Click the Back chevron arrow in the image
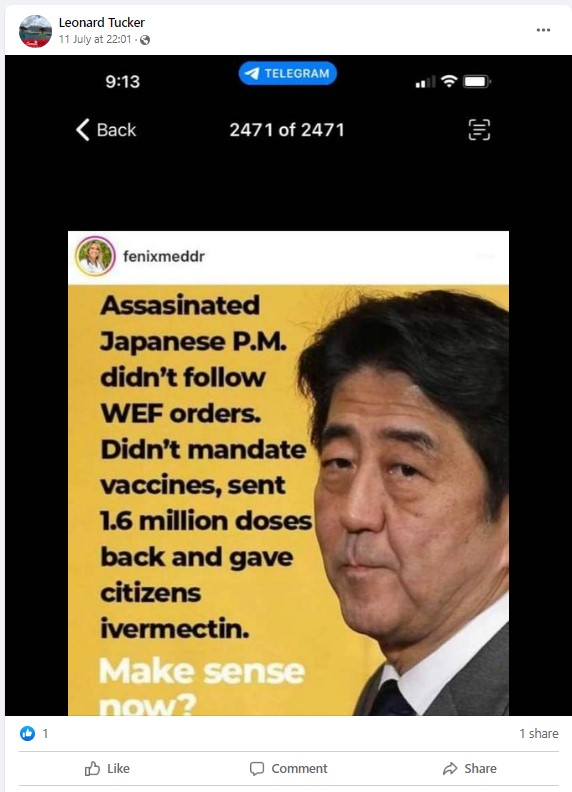Screen dimensions: 572x792 (x=82, y=130)
